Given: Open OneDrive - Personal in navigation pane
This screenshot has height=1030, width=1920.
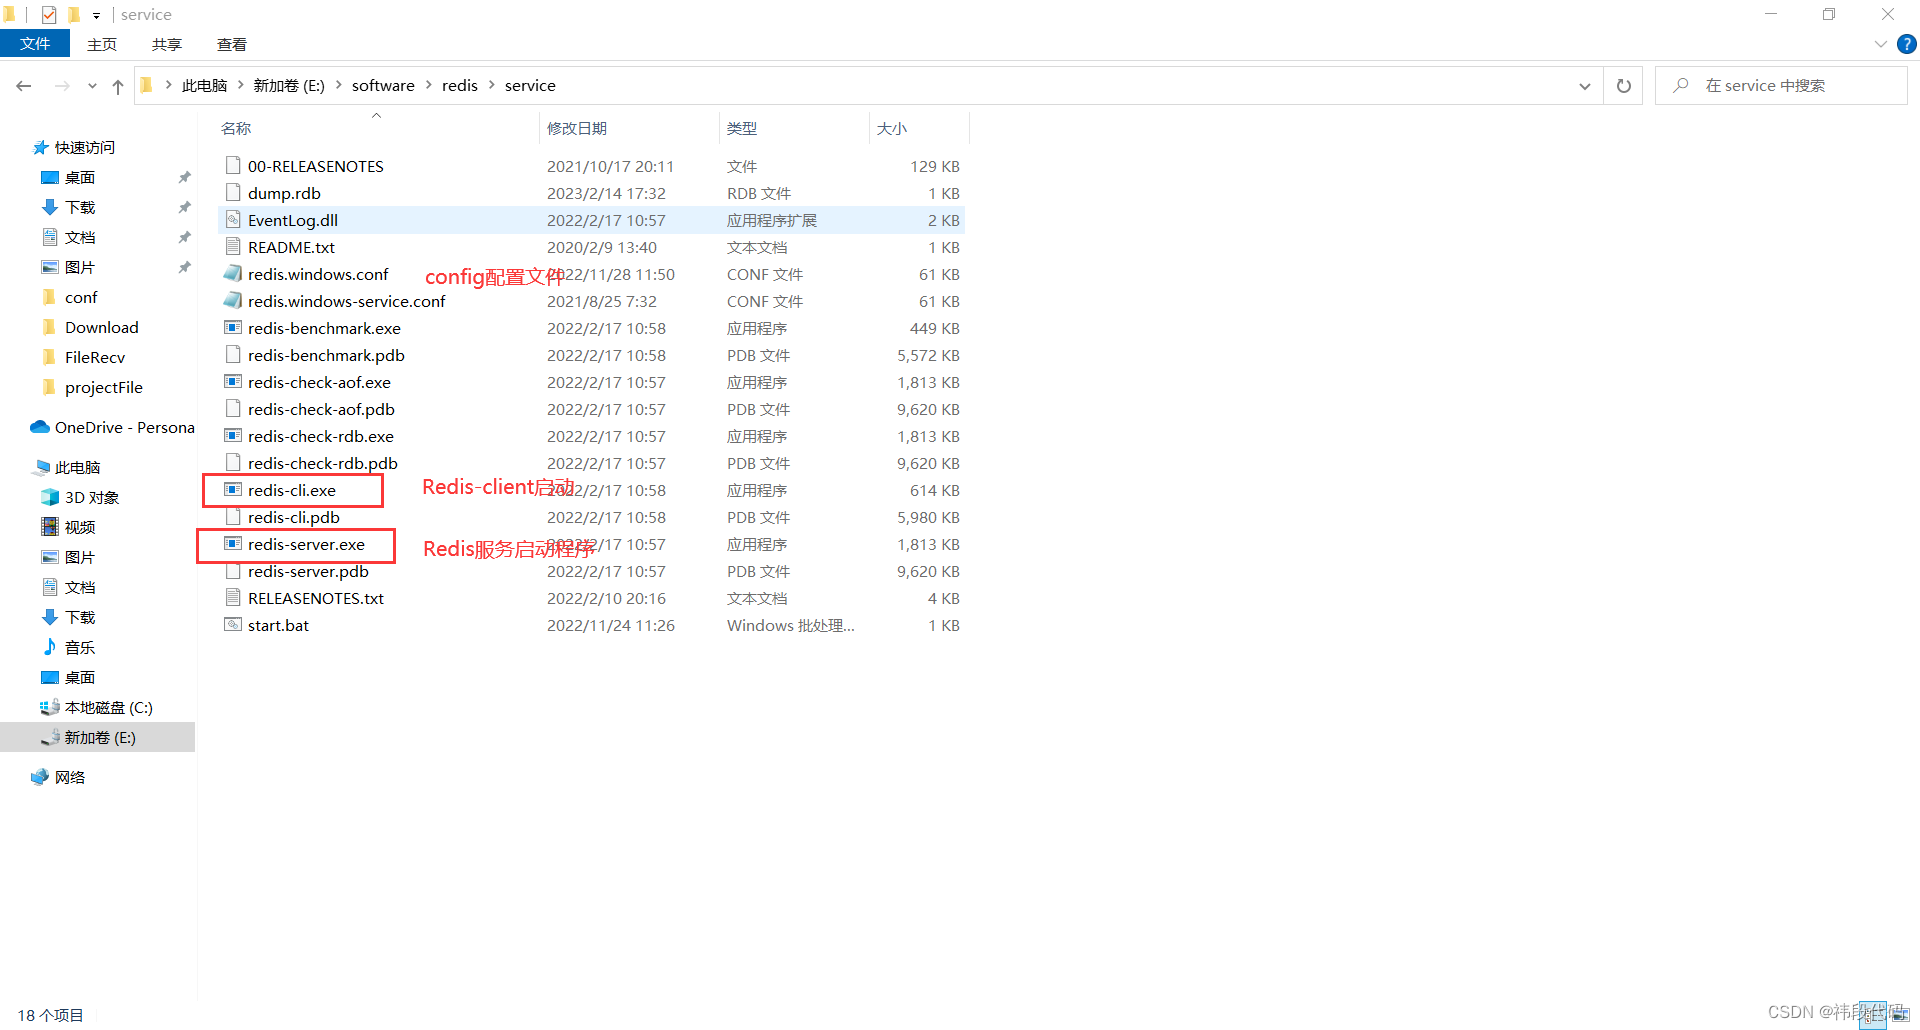Looking at the screenshot, I should [x=124, y=427].
